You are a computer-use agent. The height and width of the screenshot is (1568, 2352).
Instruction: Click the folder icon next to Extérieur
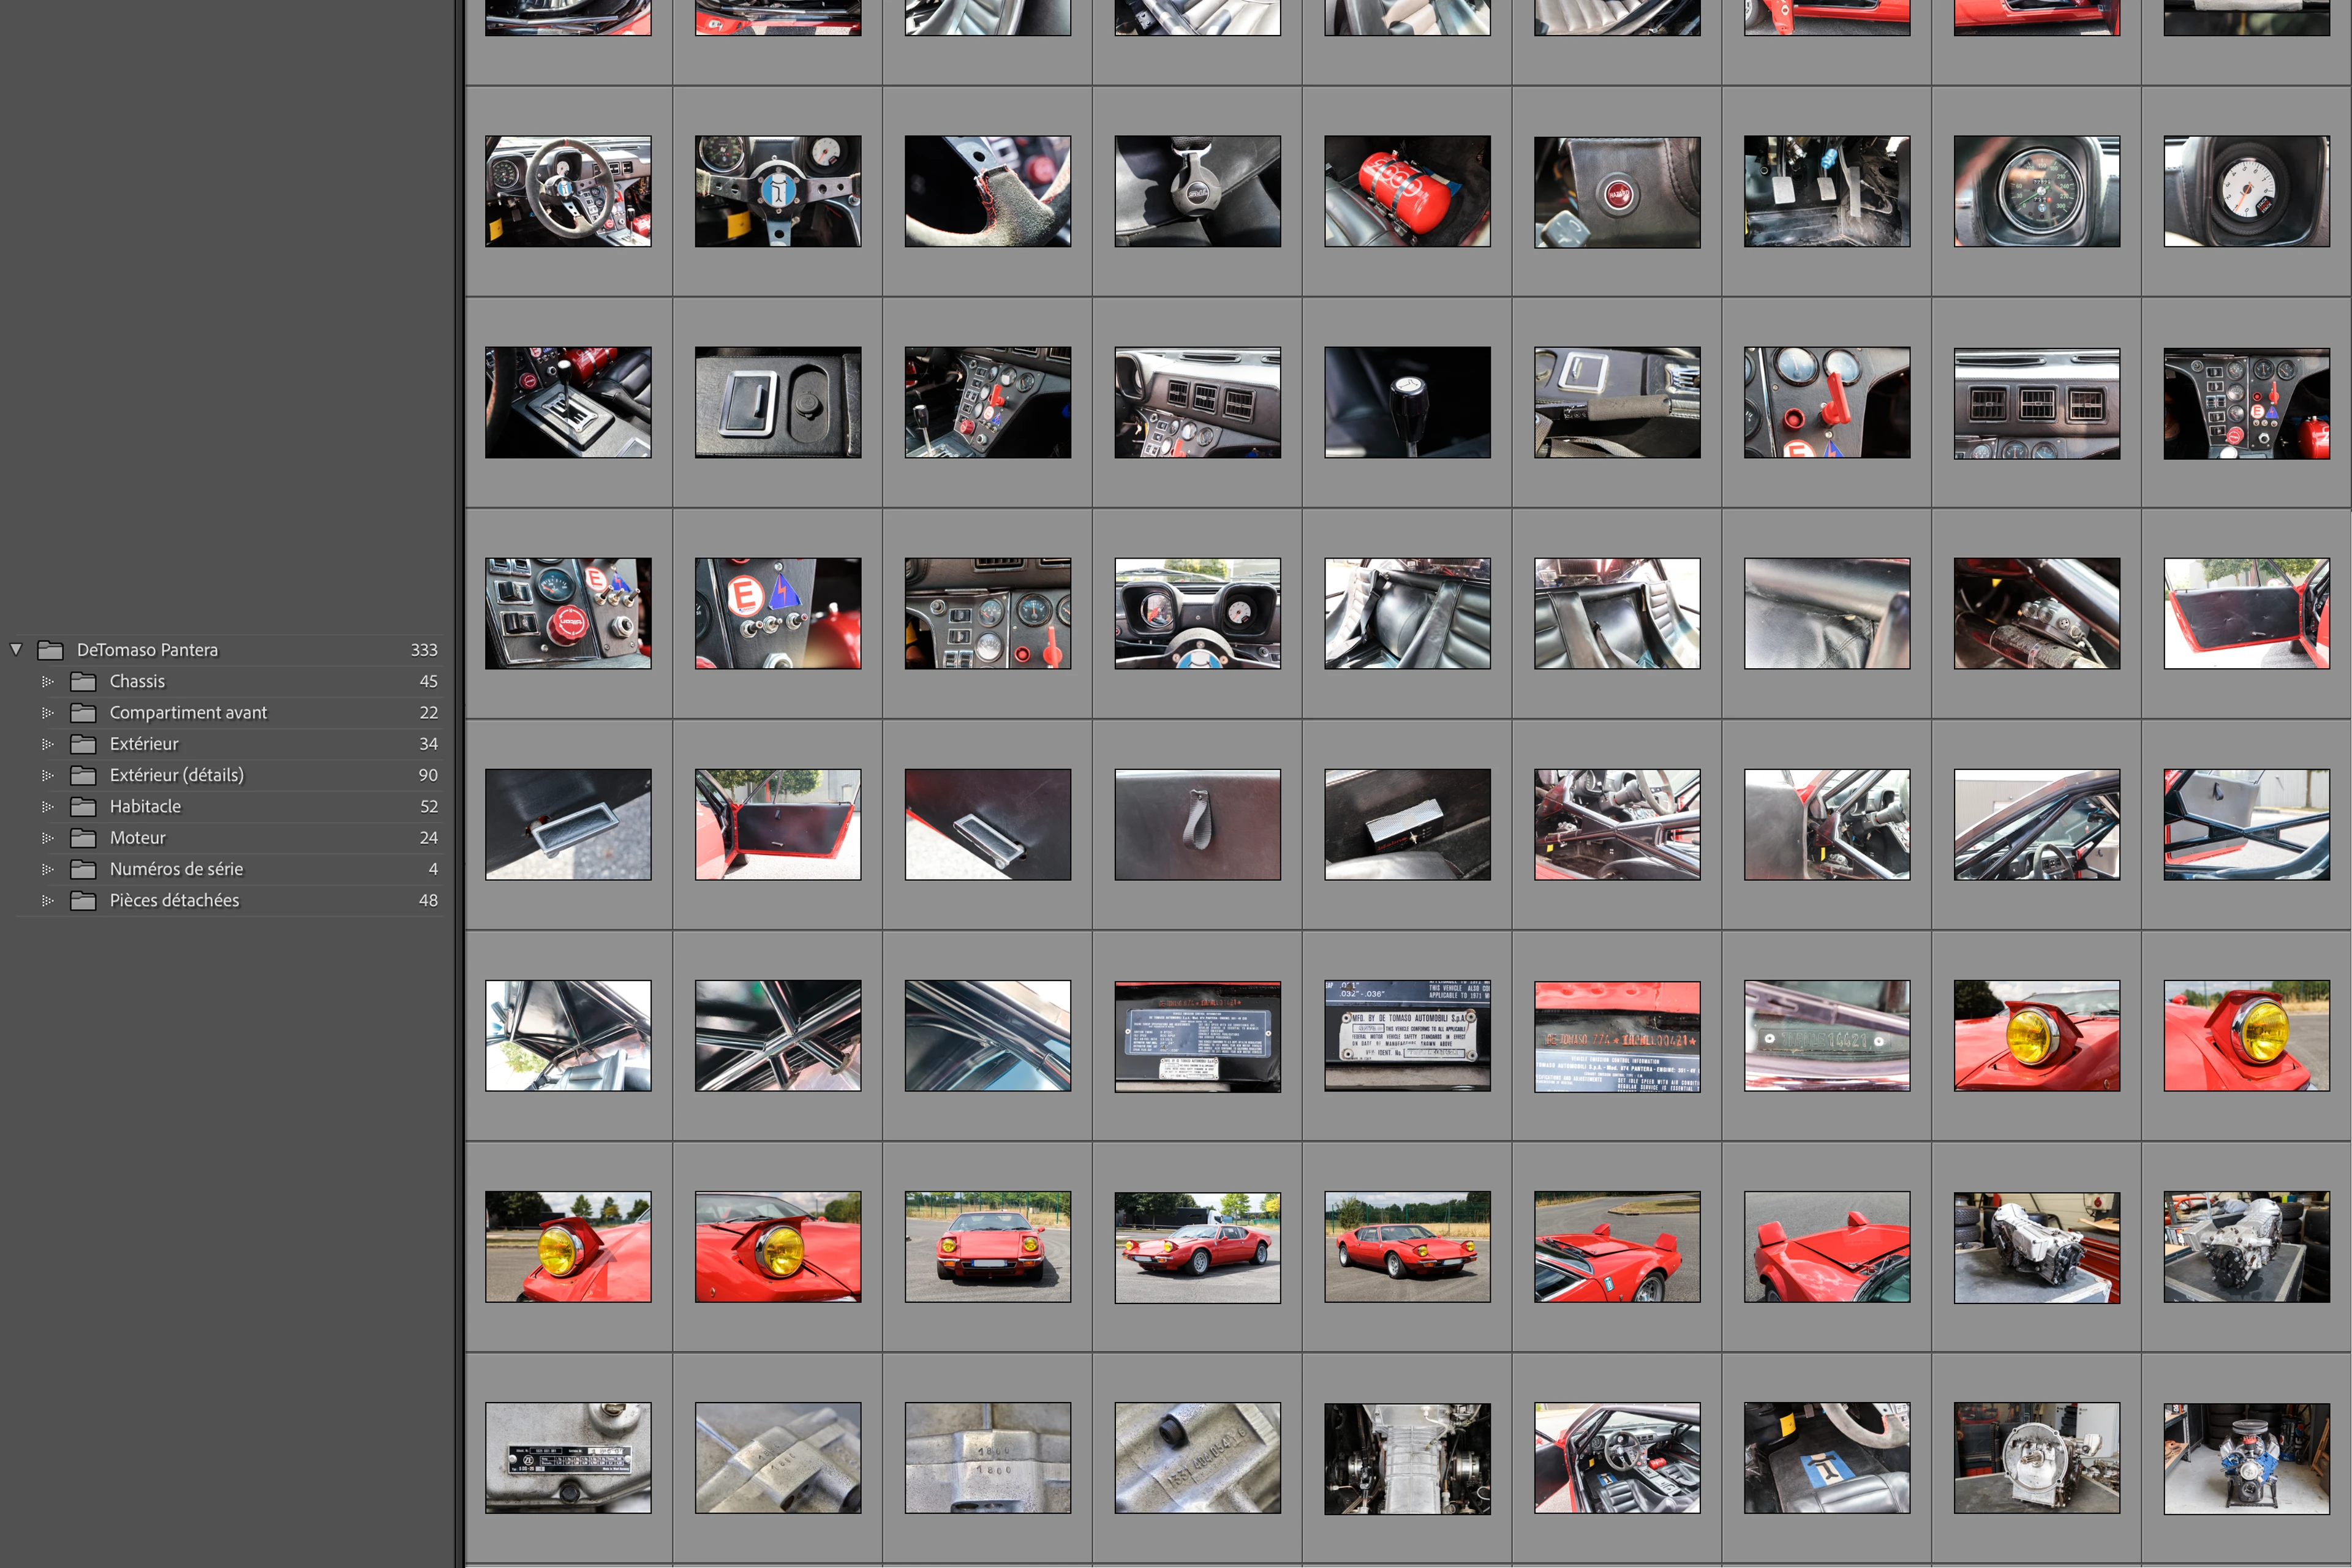pos(83,744)
